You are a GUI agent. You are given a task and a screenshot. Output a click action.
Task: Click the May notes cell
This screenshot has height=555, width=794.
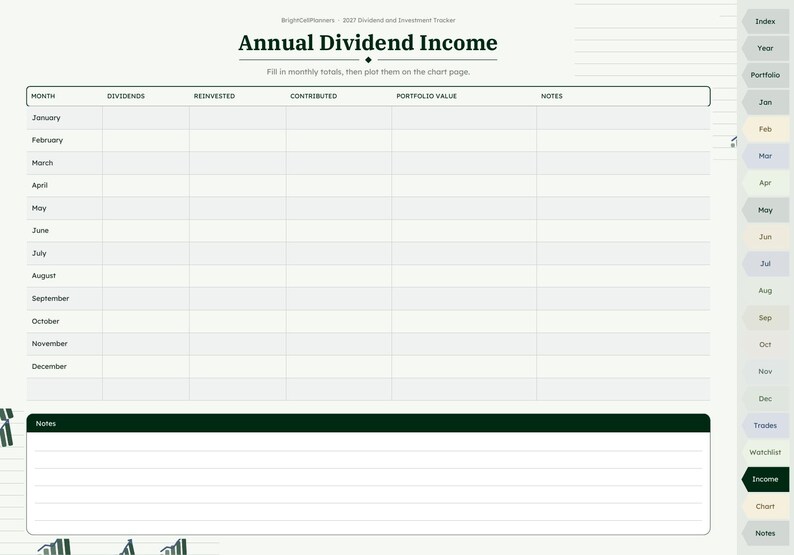coord(623,208)
